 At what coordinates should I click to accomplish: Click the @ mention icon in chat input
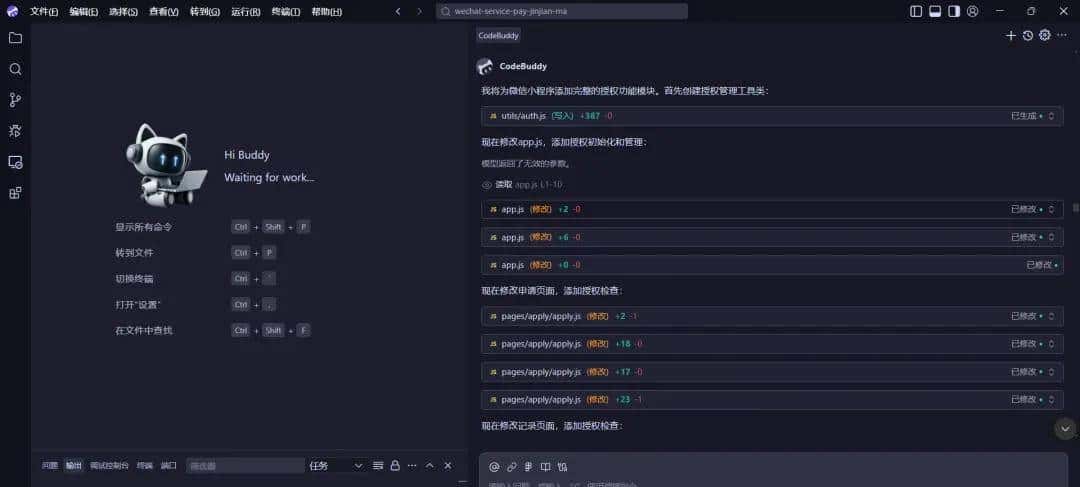click(494, 466)
